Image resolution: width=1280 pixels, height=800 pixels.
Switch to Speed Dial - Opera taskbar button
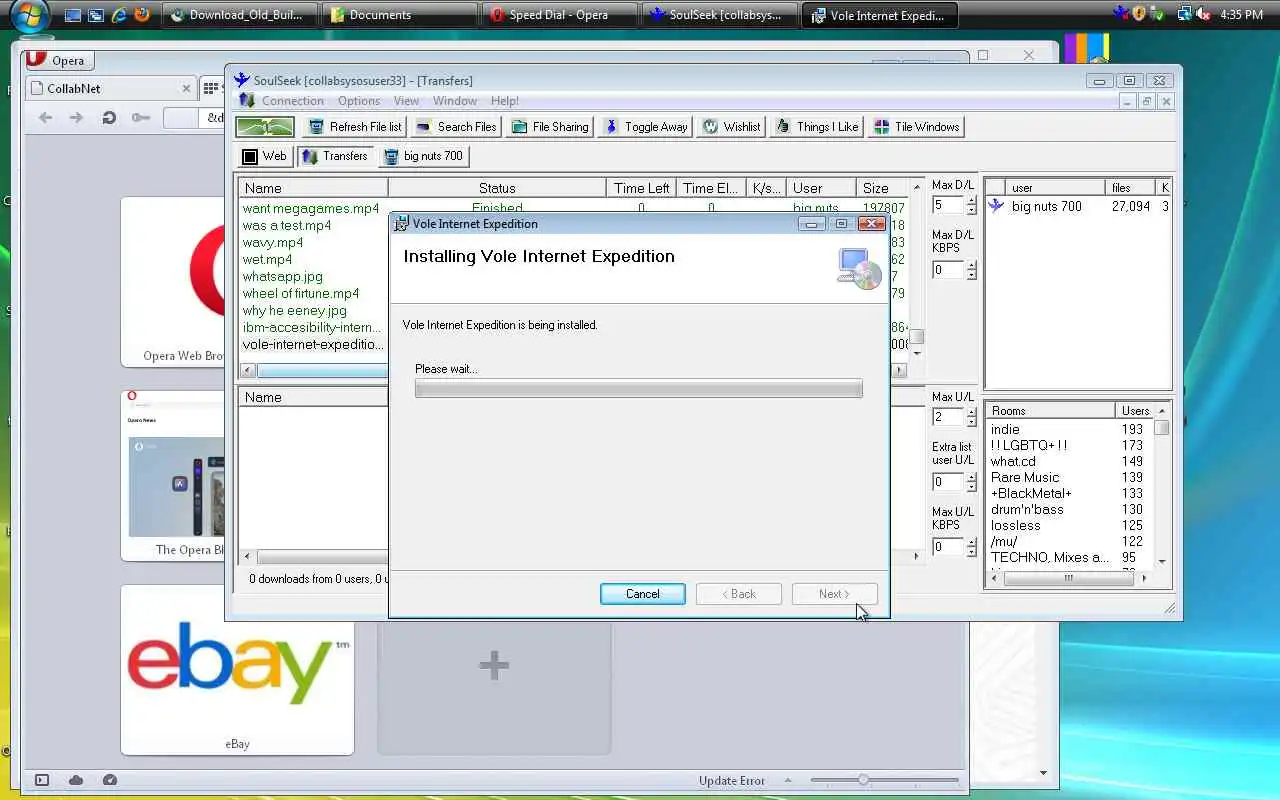[x=557, y=15]
